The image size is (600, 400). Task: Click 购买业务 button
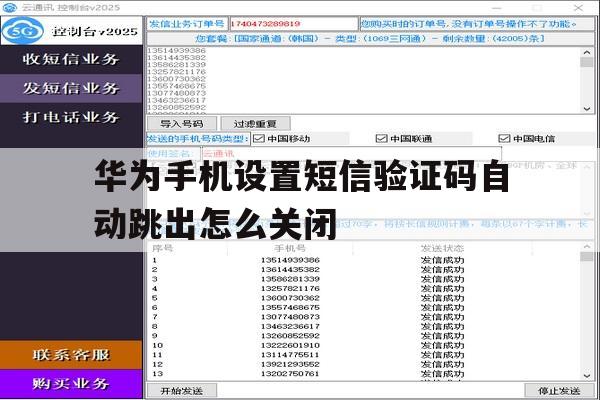(71, 384)
